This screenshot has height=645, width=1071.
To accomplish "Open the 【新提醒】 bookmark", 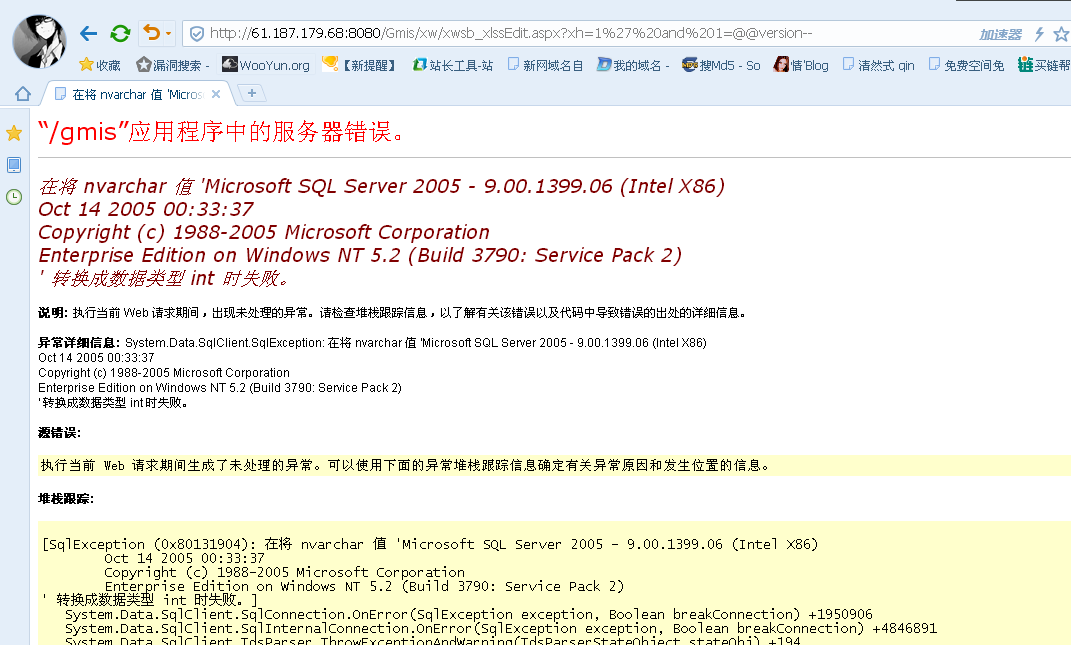I will coord(359,65).
